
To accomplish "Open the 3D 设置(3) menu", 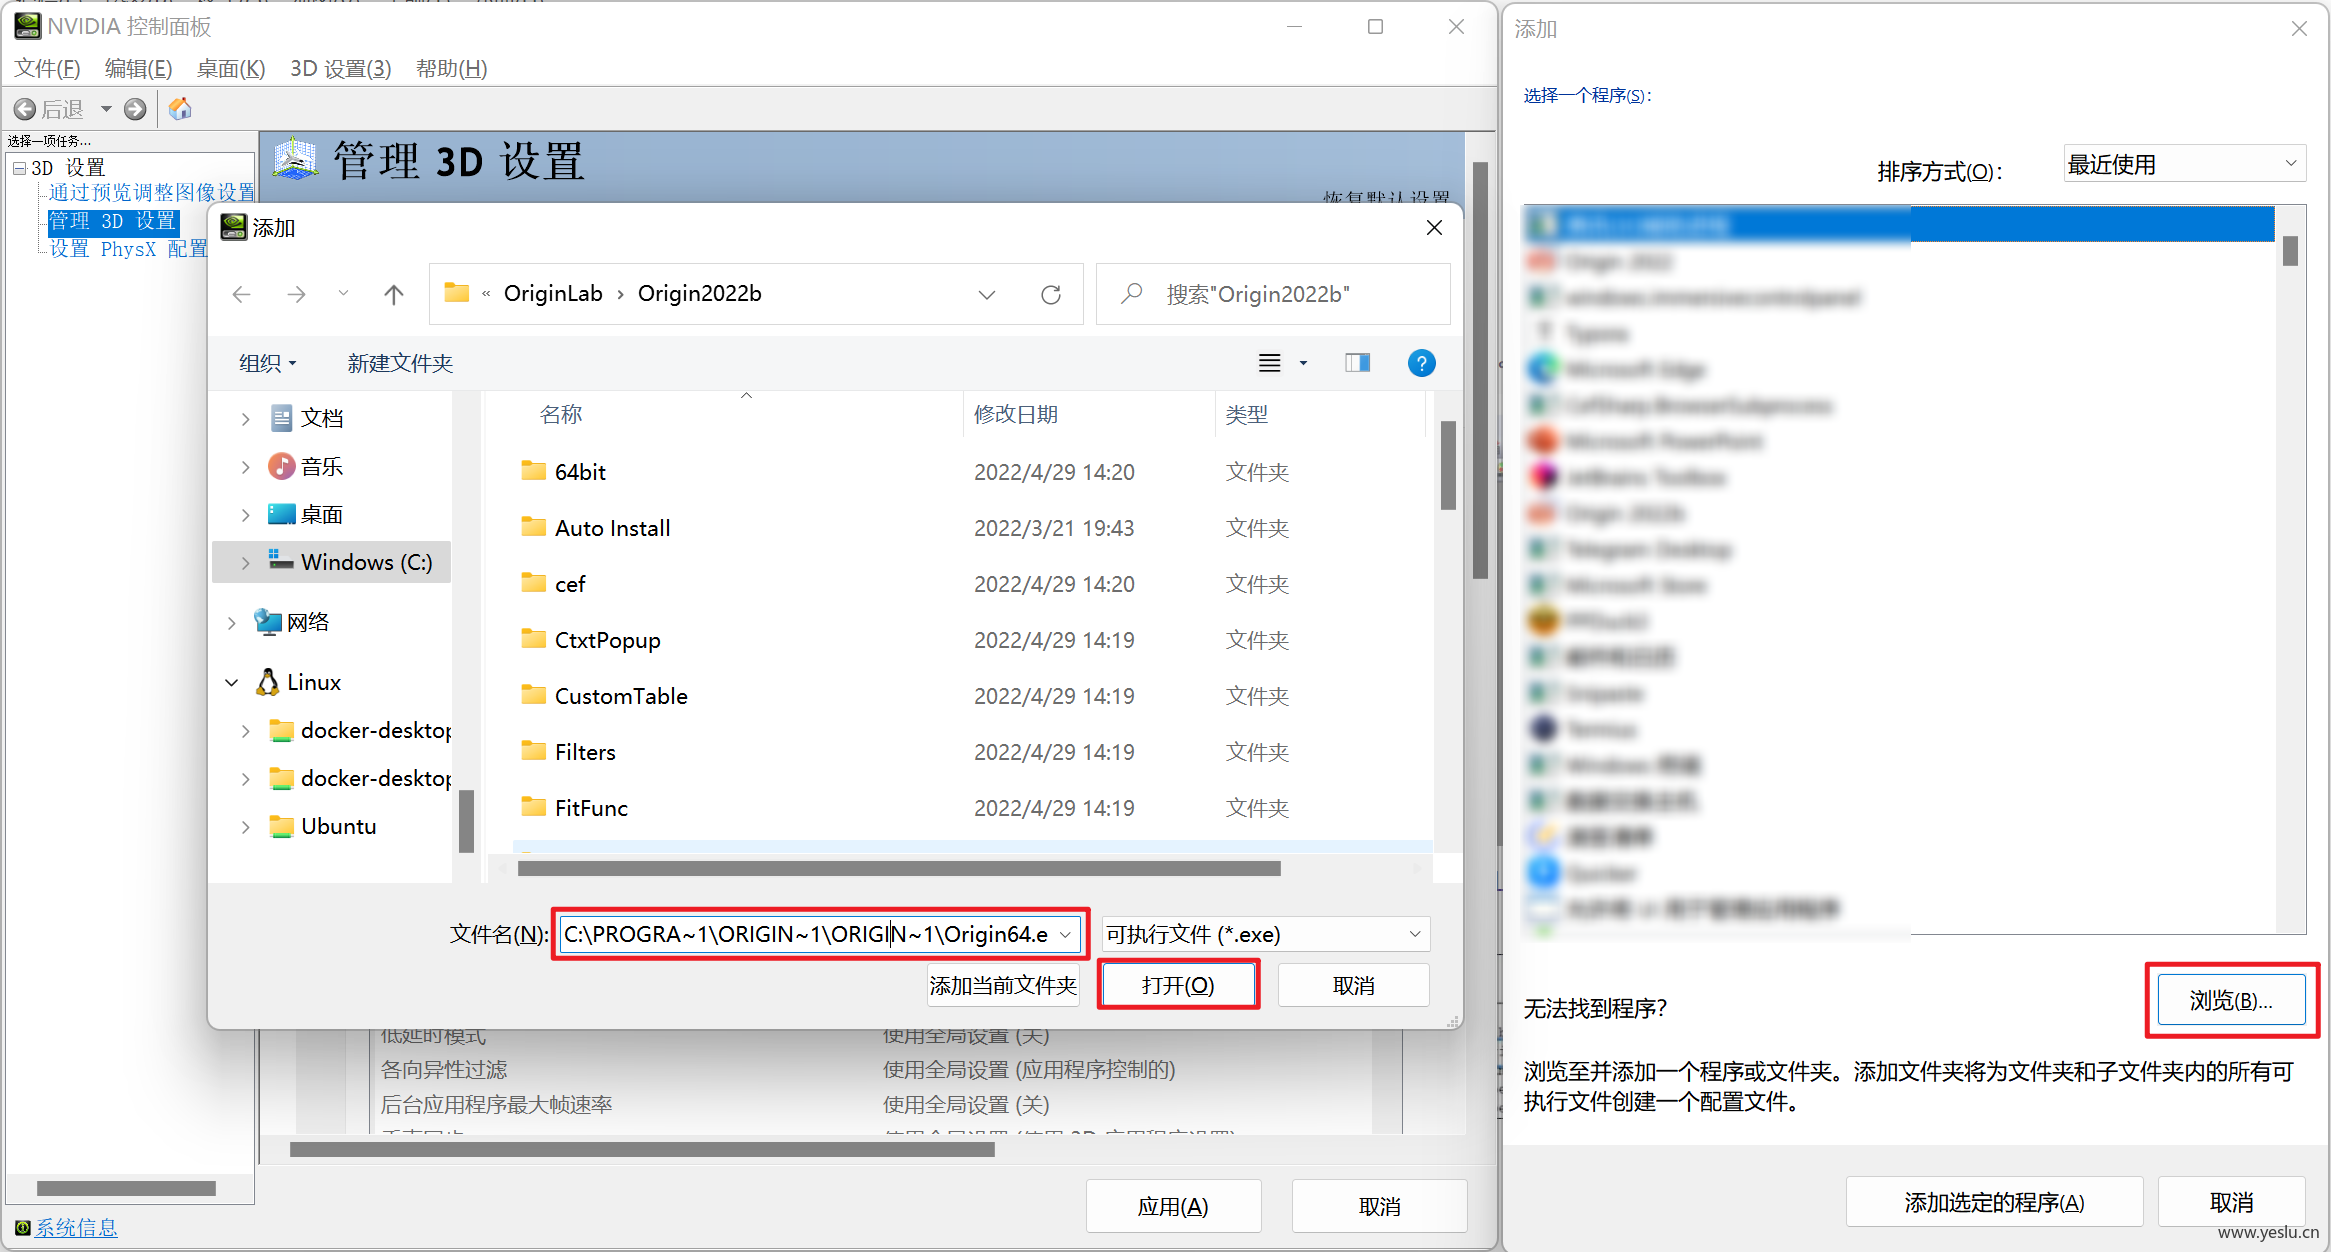I will coord(341,68).
